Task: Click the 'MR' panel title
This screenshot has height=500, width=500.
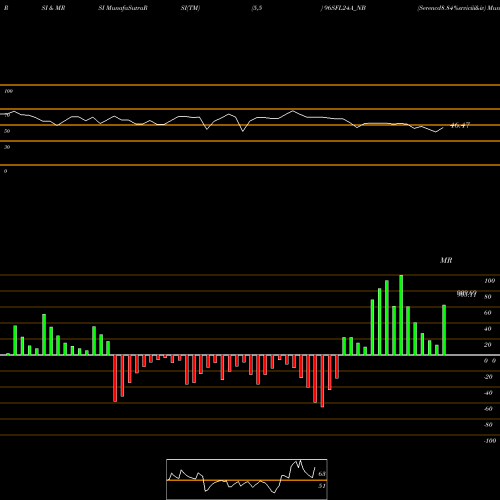Action: 446,260
